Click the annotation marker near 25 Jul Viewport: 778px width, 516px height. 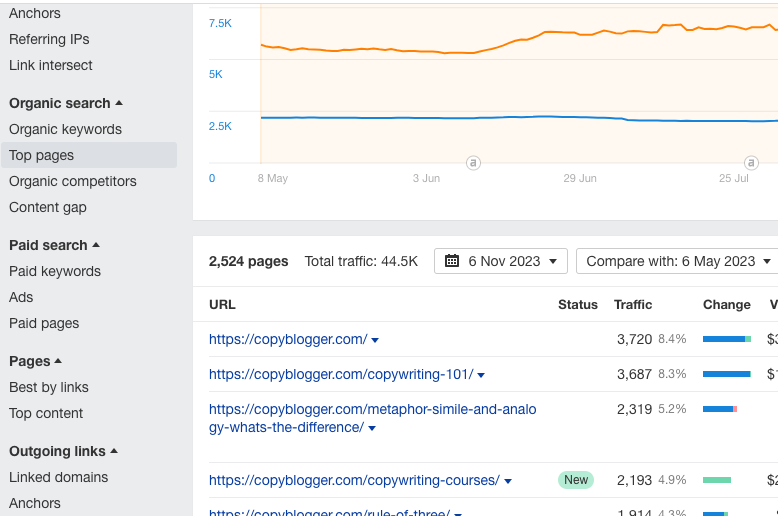coord(751,163)
